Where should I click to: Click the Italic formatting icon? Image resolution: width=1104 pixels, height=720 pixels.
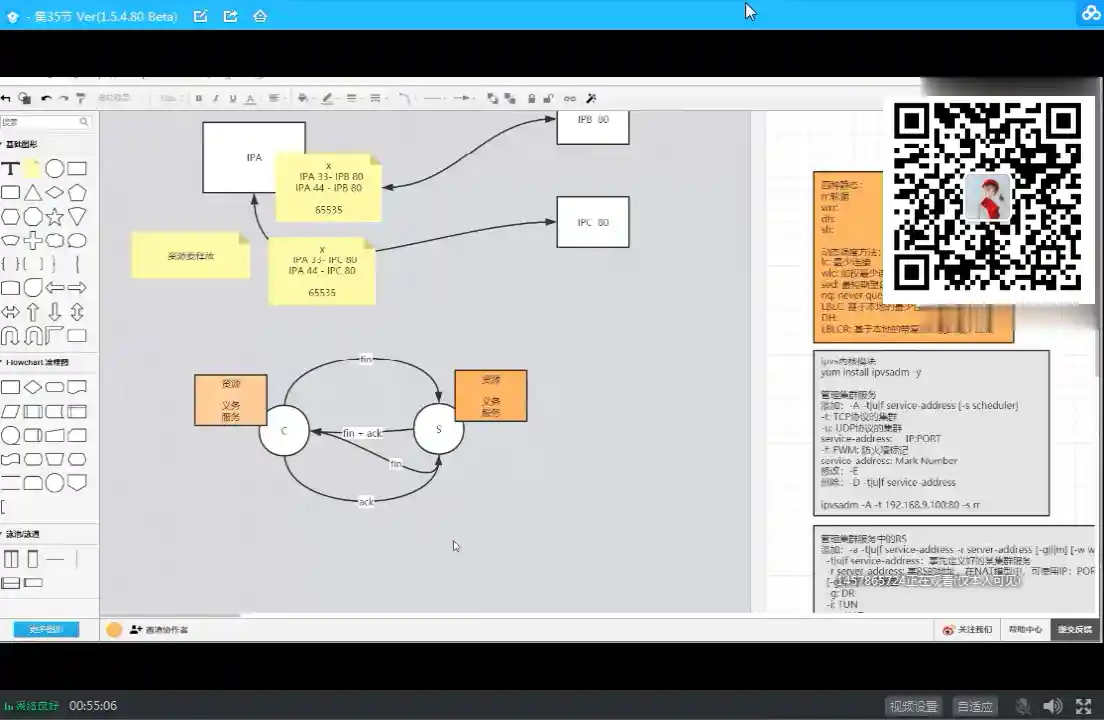[216, 98]
